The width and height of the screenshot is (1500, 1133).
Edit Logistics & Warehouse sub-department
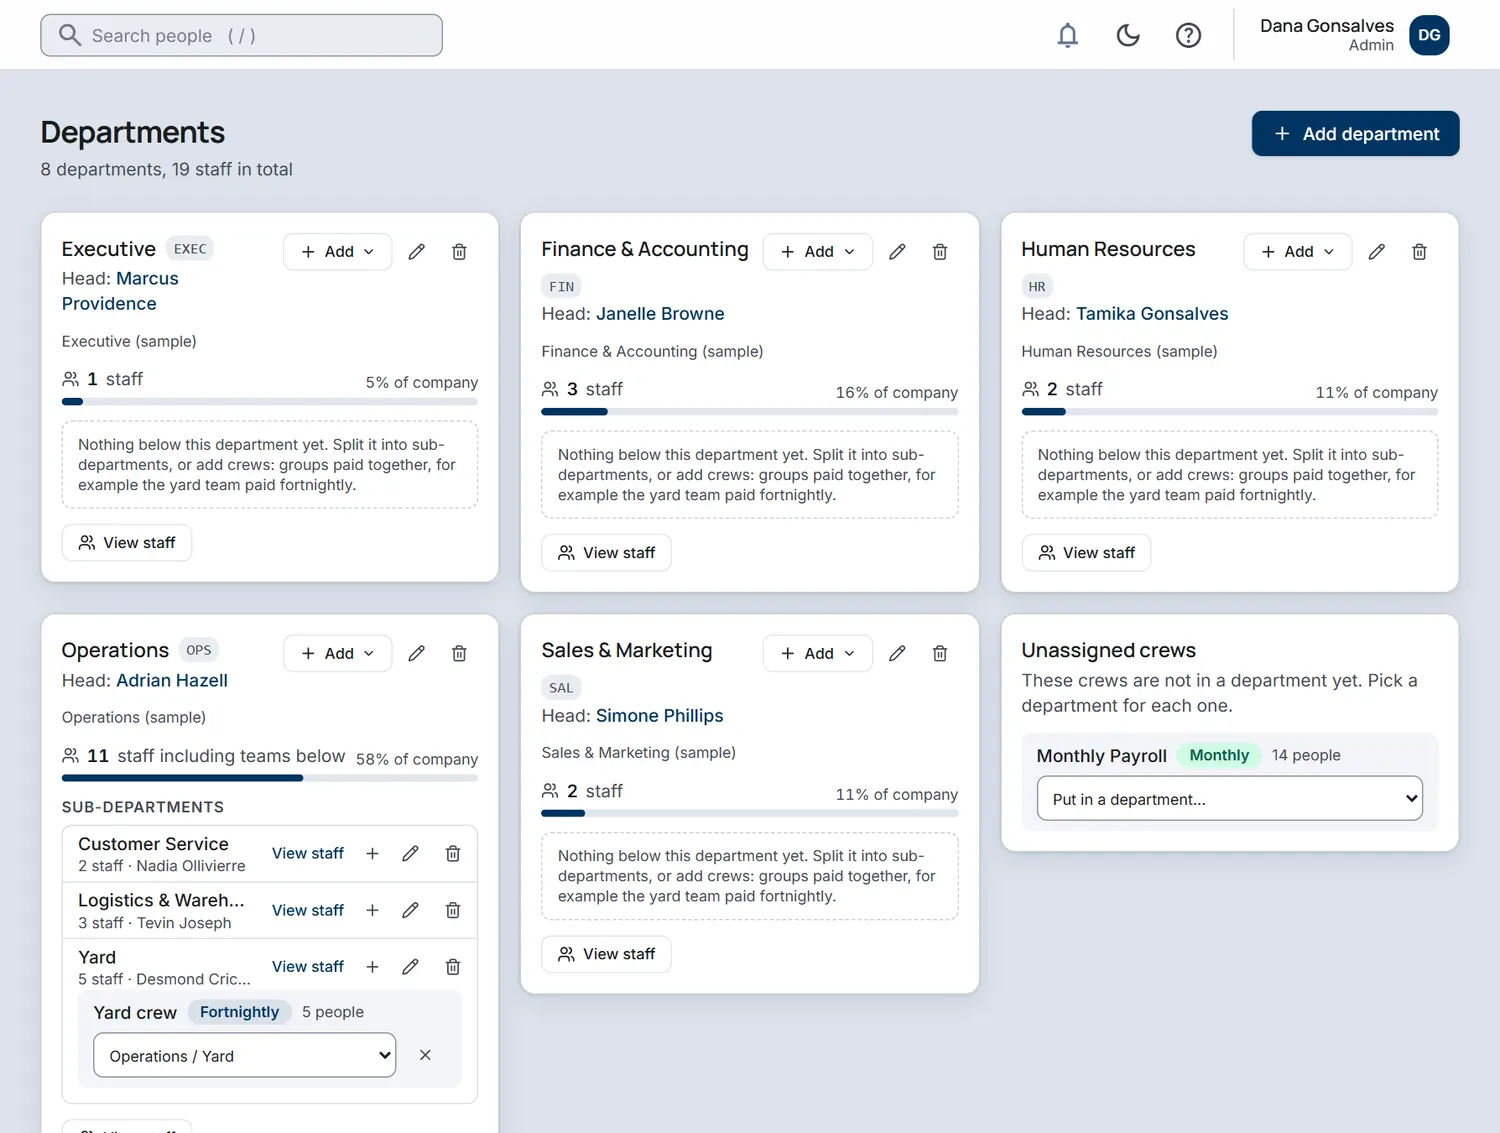(410, 910)
